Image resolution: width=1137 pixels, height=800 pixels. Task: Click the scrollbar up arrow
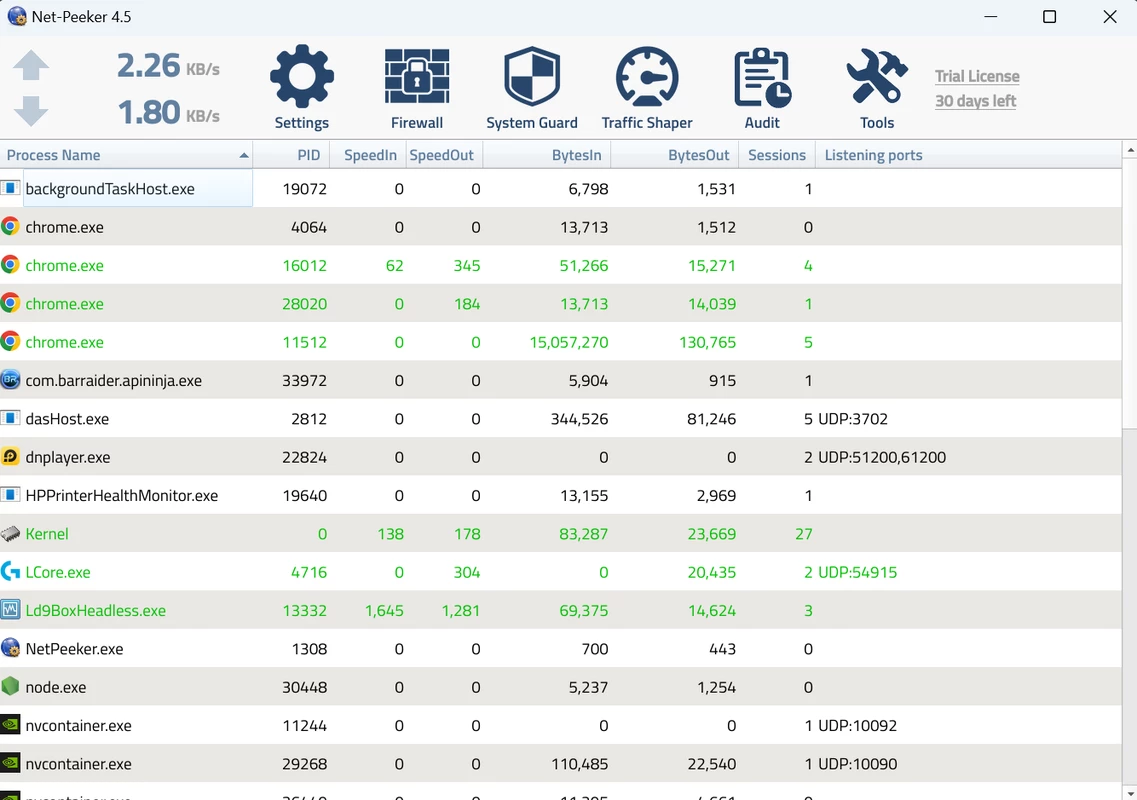click(1130, 150)
